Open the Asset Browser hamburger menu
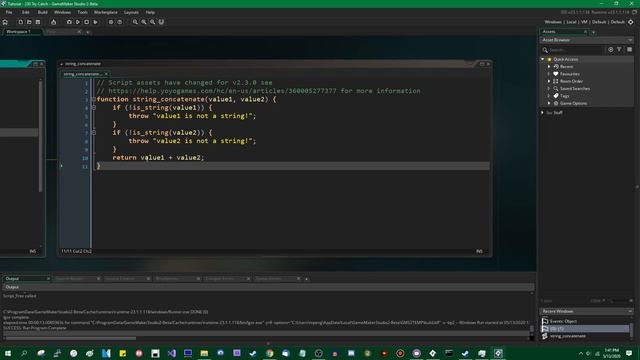Viewport: 640px width, 360px height. coord(629,49)
